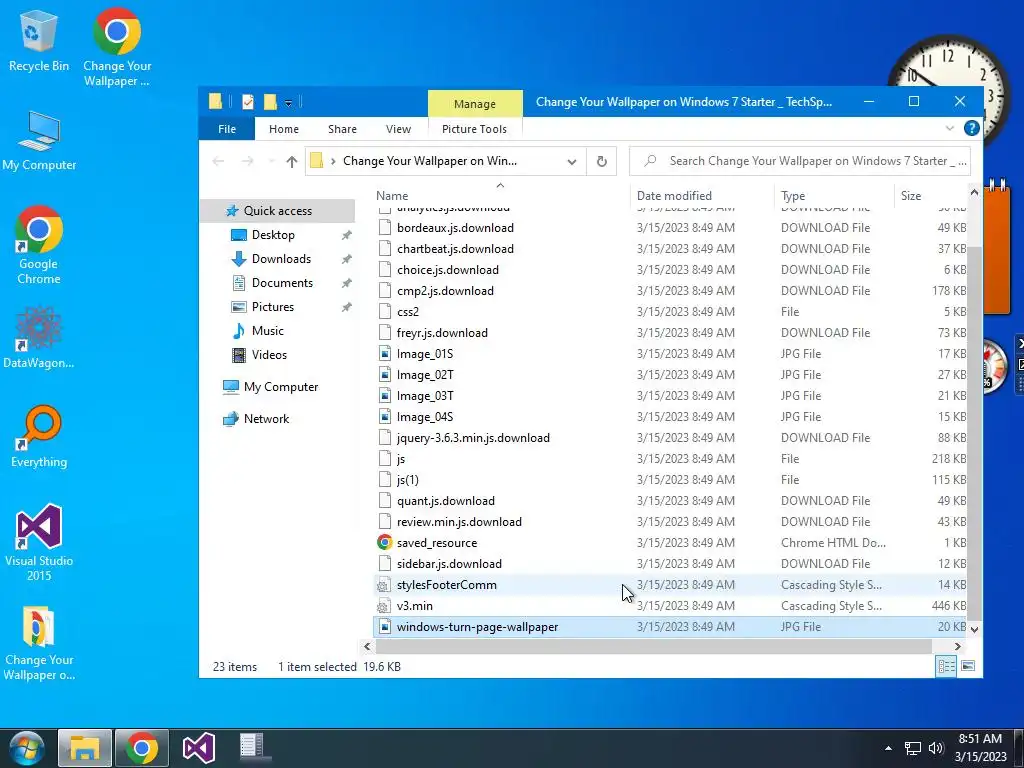Select Quick access in navigation pane
Screen dimensions: 1024x768
[278, 211]
